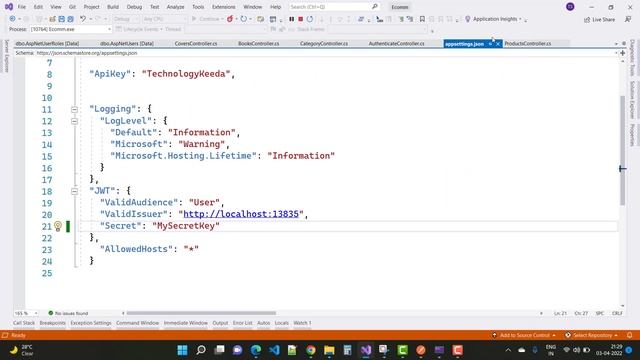Save the current file icon
Viewport: 640px width, 360px height.
click(61, 19)
